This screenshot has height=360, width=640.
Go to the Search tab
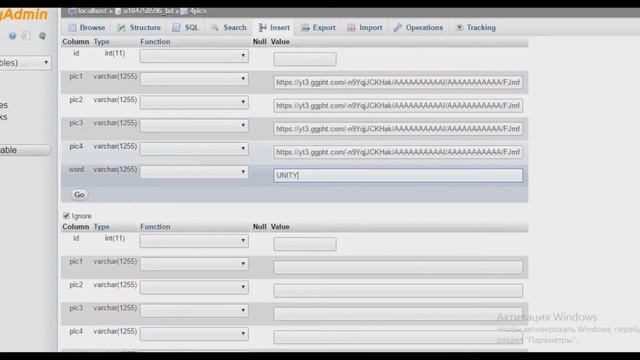[x=229, y=28]
